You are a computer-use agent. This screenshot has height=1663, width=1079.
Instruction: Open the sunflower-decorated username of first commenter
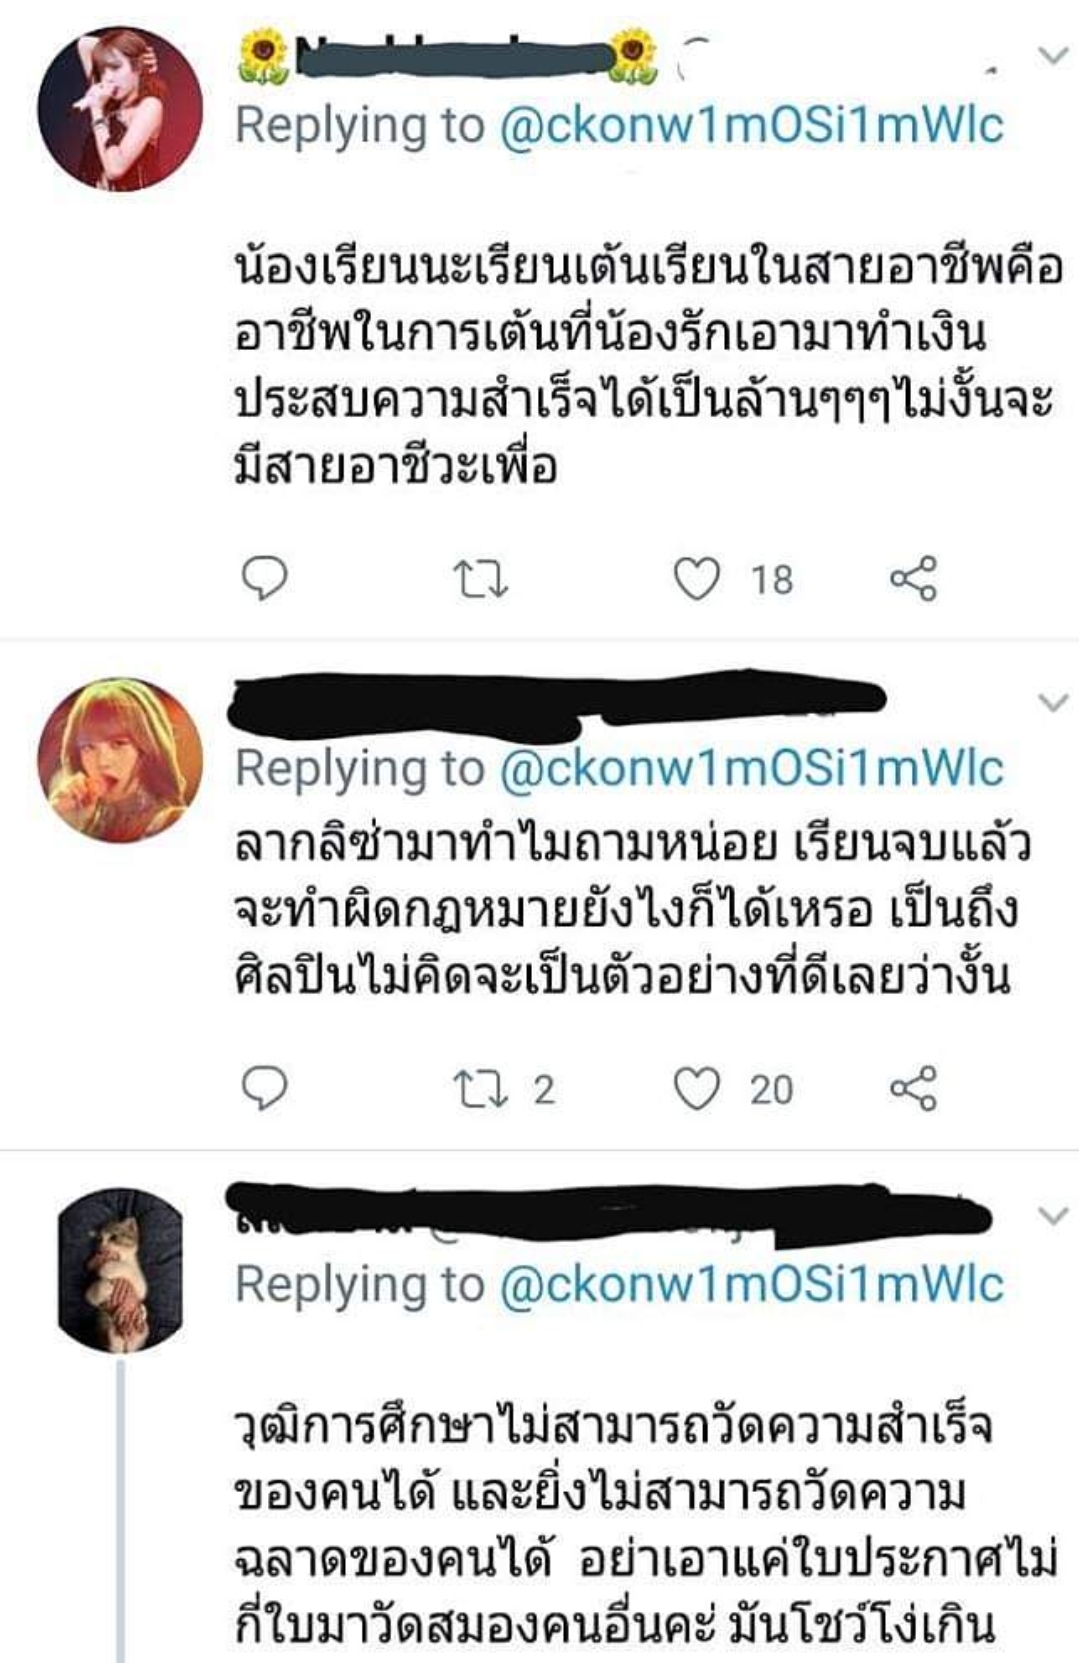[x=448, y=57]
